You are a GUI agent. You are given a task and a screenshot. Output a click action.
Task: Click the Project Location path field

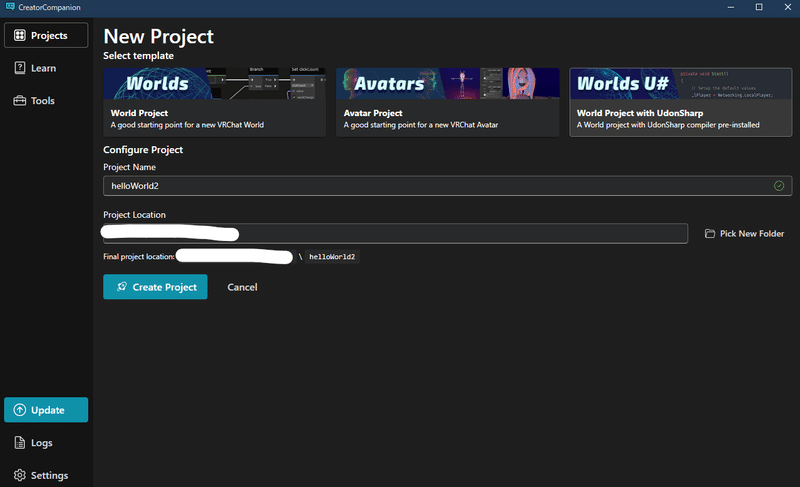[x=395, y=234]
